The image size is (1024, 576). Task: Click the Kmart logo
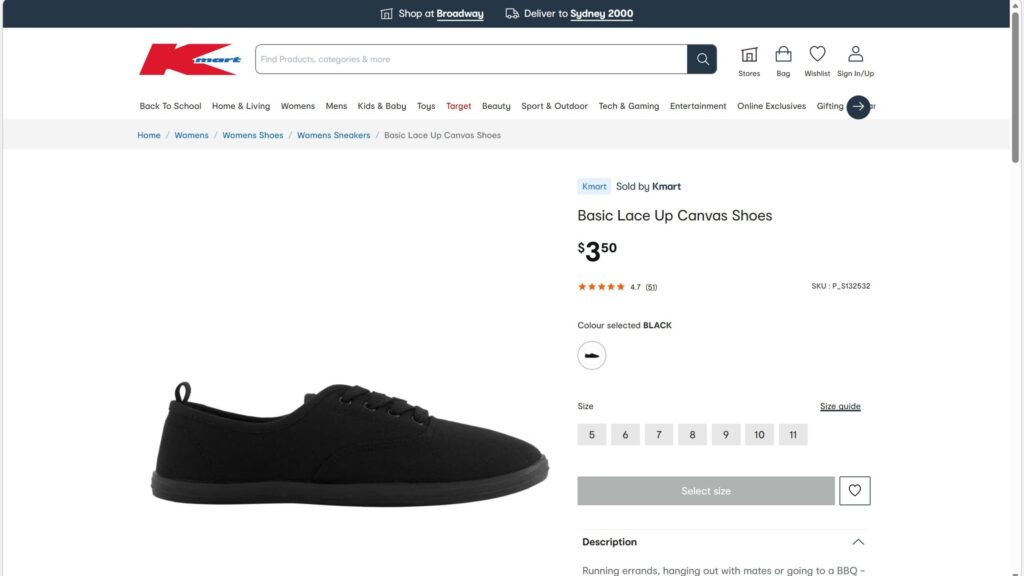[190, 59]
